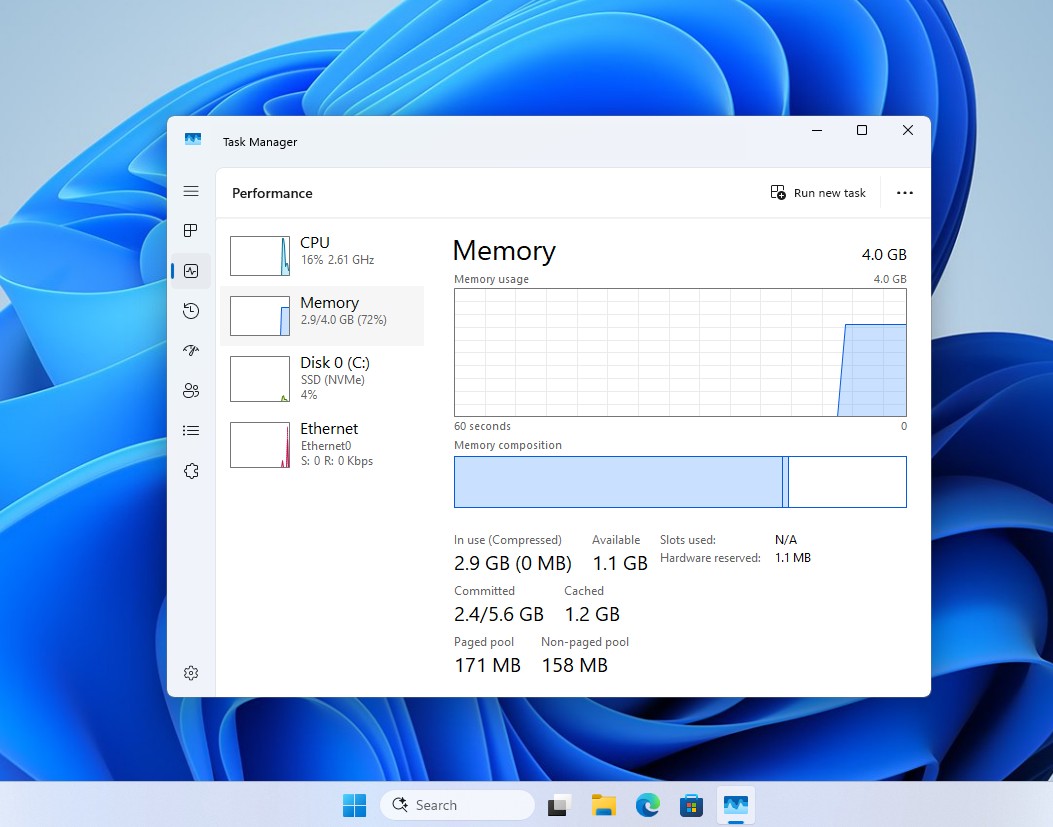Screen dimensions: 1053x827
Task: Open the hamburger navigation menu
Action: [x=191, y=191]
